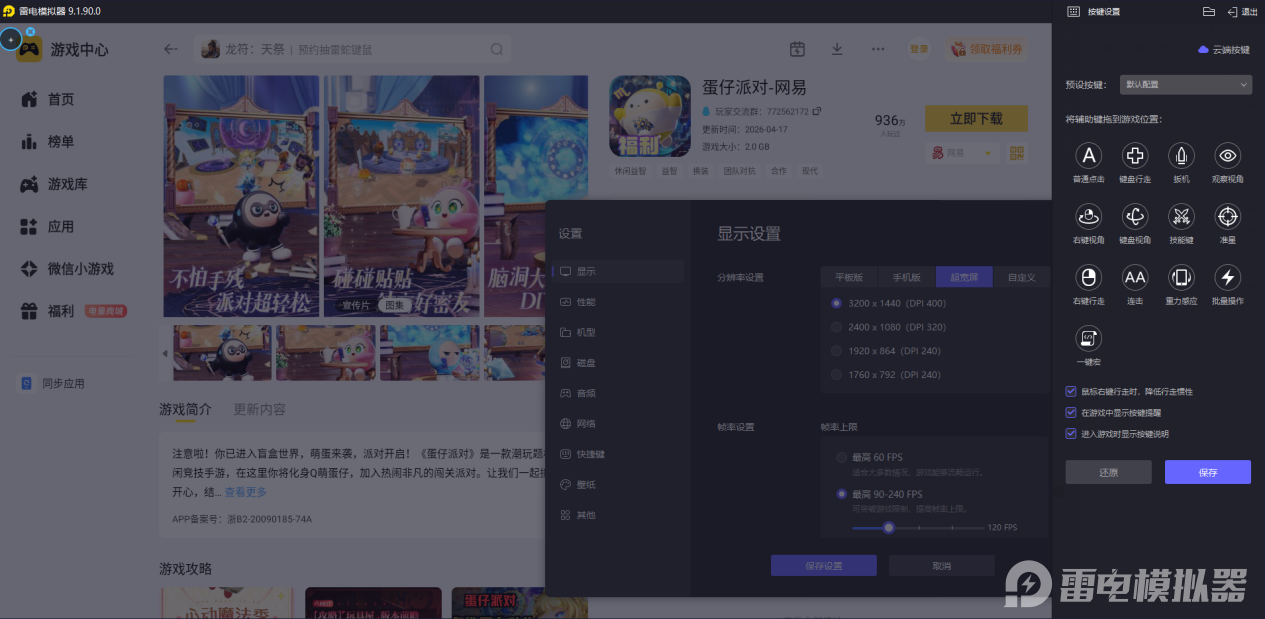Open the three-dots more menu

tap(878, 49)
